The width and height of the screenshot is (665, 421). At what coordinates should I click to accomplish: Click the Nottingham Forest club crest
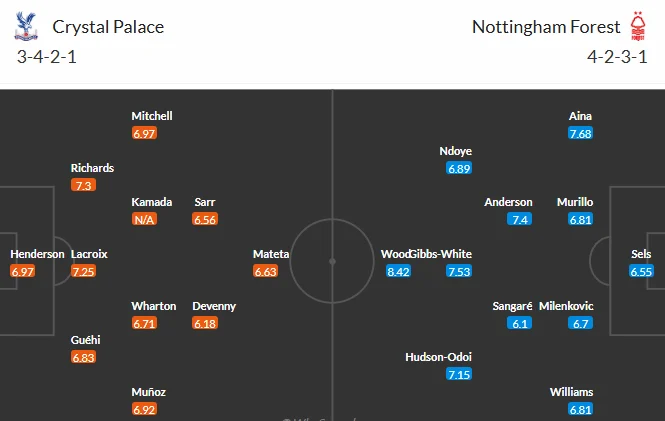[638, 26]
